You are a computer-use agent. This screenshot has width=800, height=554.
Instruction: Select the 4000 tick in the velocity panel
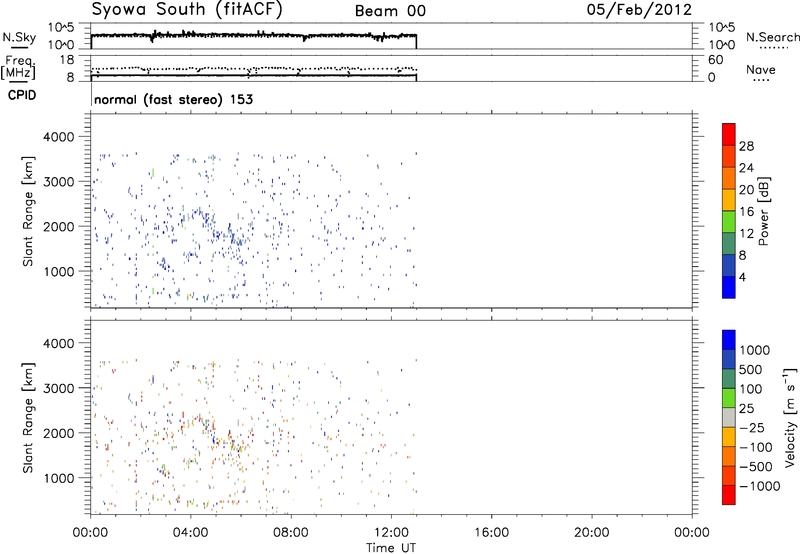(59, 343)
